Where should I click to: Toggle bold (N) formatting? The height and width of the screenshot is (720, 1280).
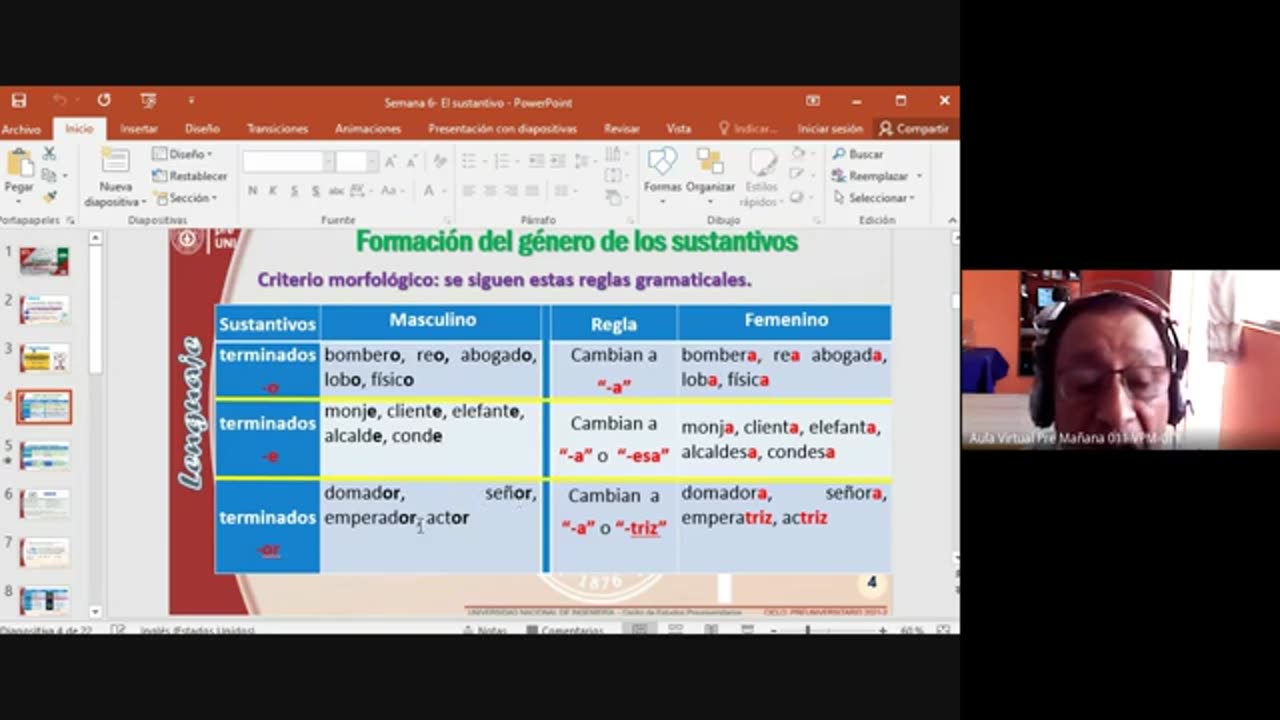(x=252, y=191)
